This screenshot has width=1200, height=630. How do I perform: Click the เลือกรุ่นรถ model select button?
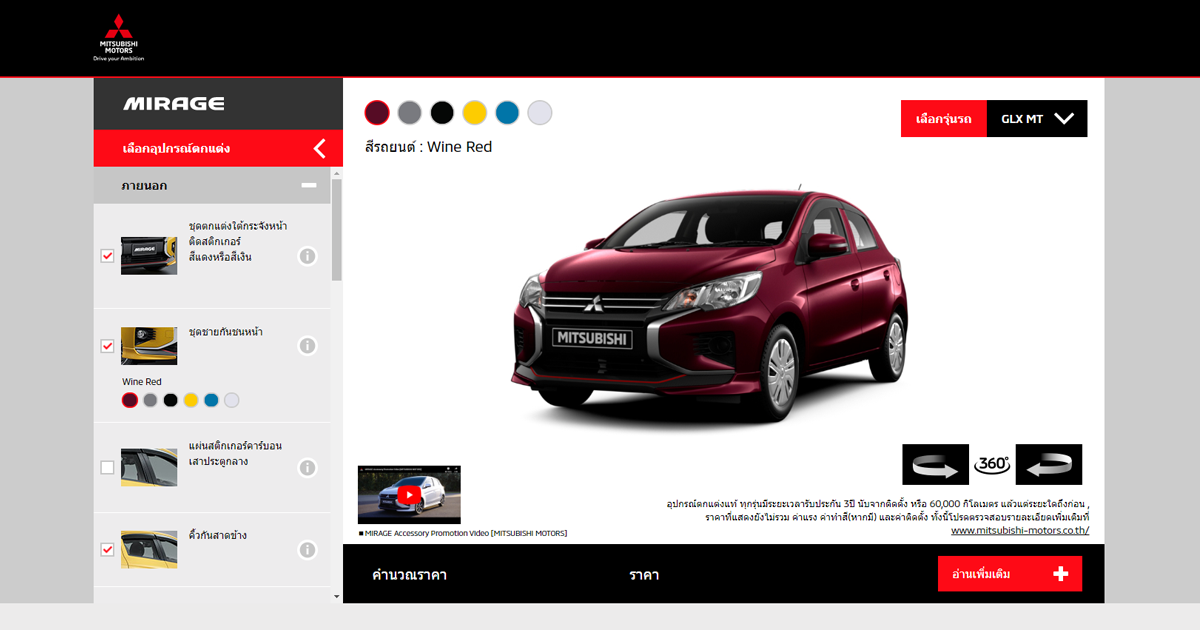(x=944, y=119)
